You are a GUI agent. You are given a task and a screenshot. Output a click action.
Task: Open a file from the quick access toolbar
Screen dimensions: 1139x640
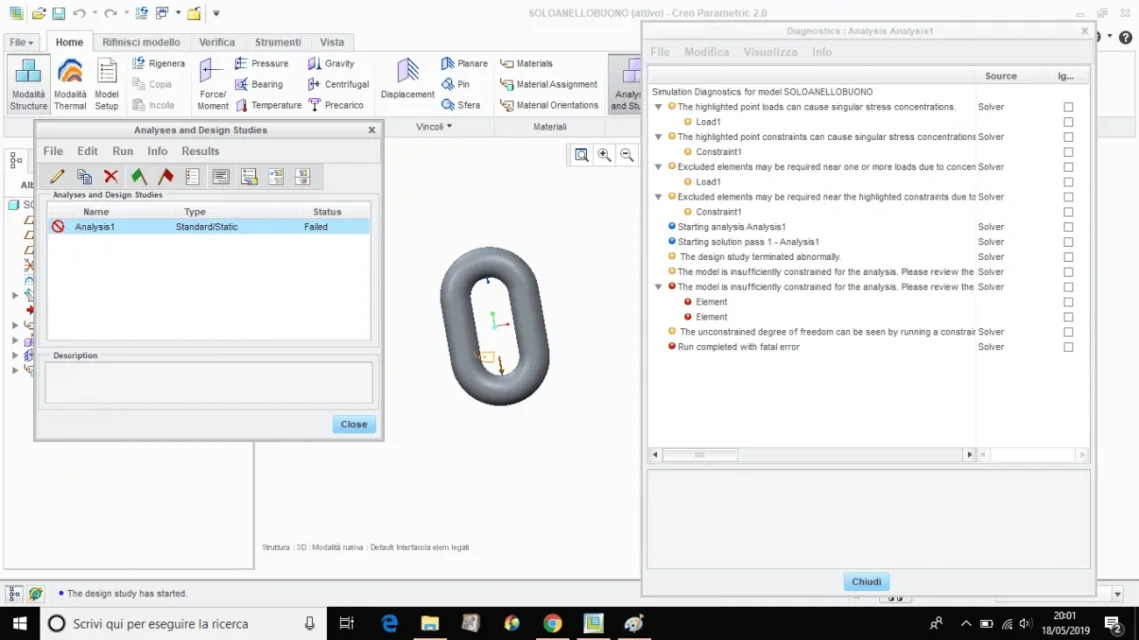[x=38, y=13]
